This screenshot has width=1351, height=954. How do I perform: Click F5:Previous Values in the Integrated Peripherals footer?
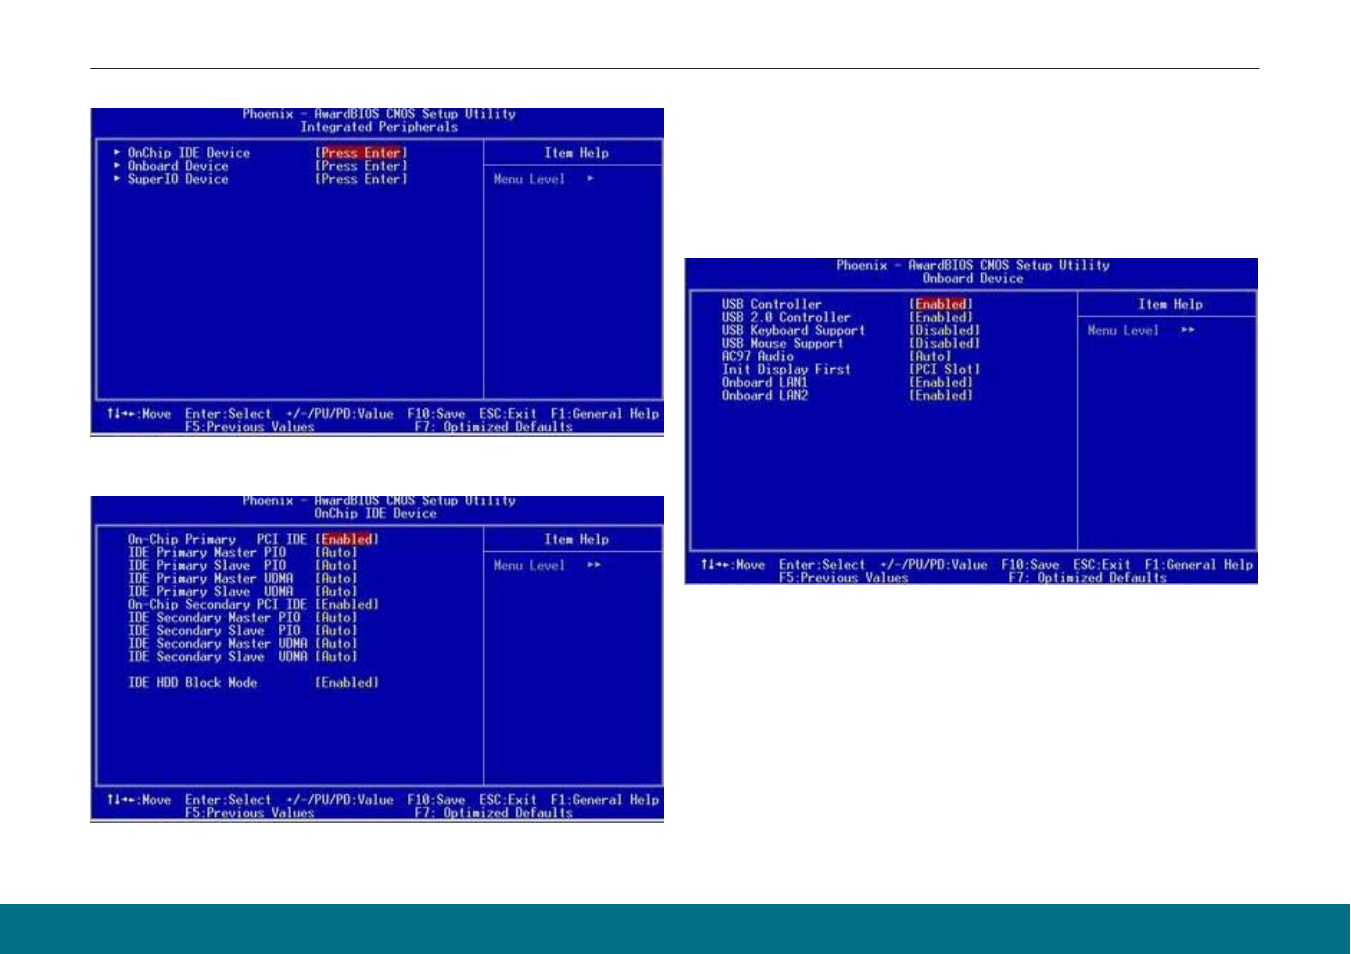click(249, 427)
